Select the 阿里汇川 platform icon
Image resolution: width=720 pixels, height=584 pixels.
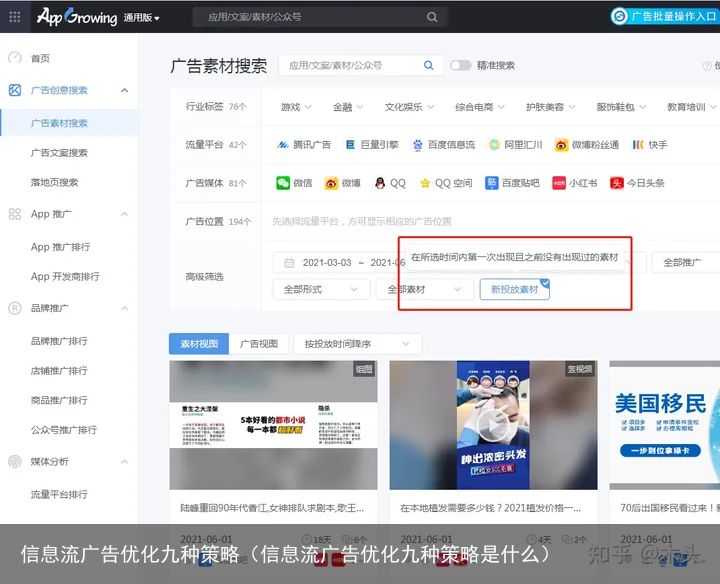[494, 145]
